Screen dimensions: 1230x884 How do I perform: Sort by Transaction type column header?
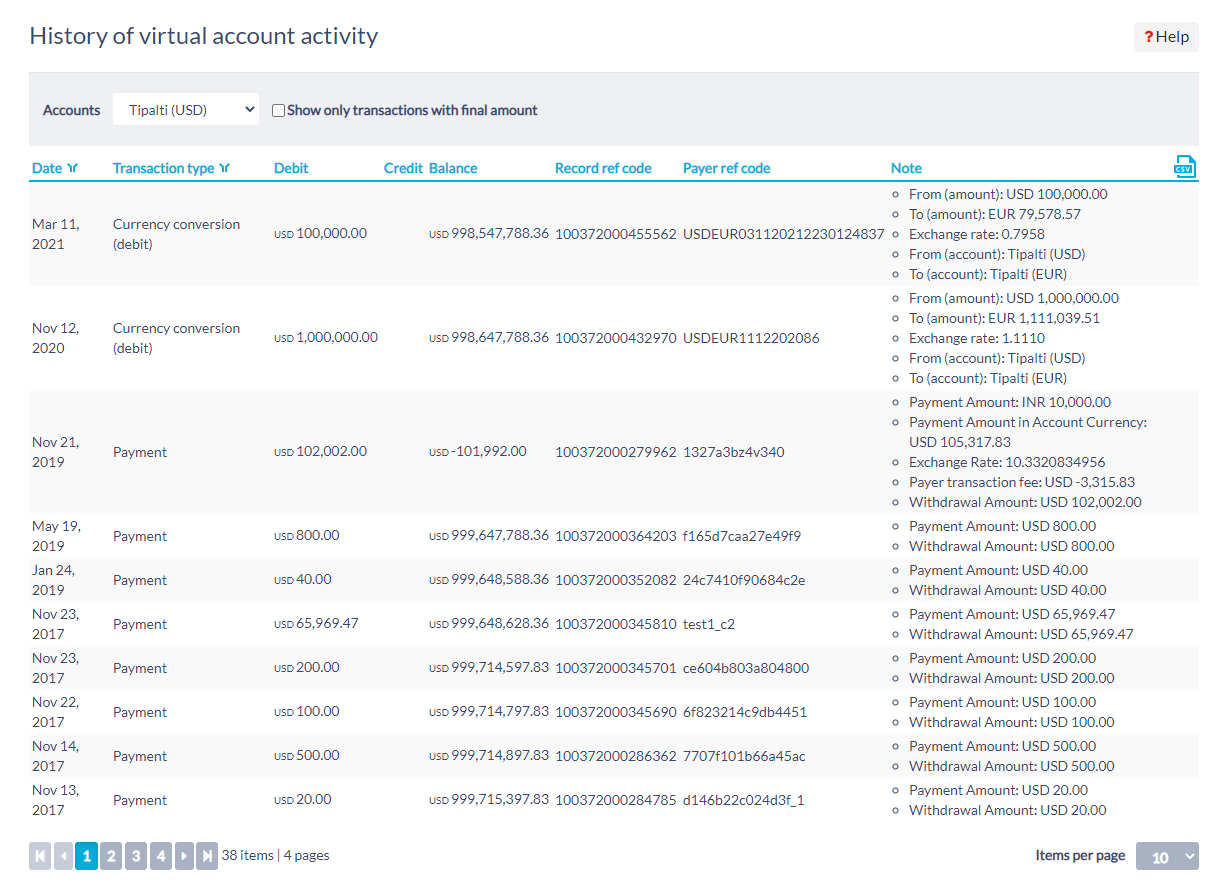pyautogui.click(x=163, y=168)
